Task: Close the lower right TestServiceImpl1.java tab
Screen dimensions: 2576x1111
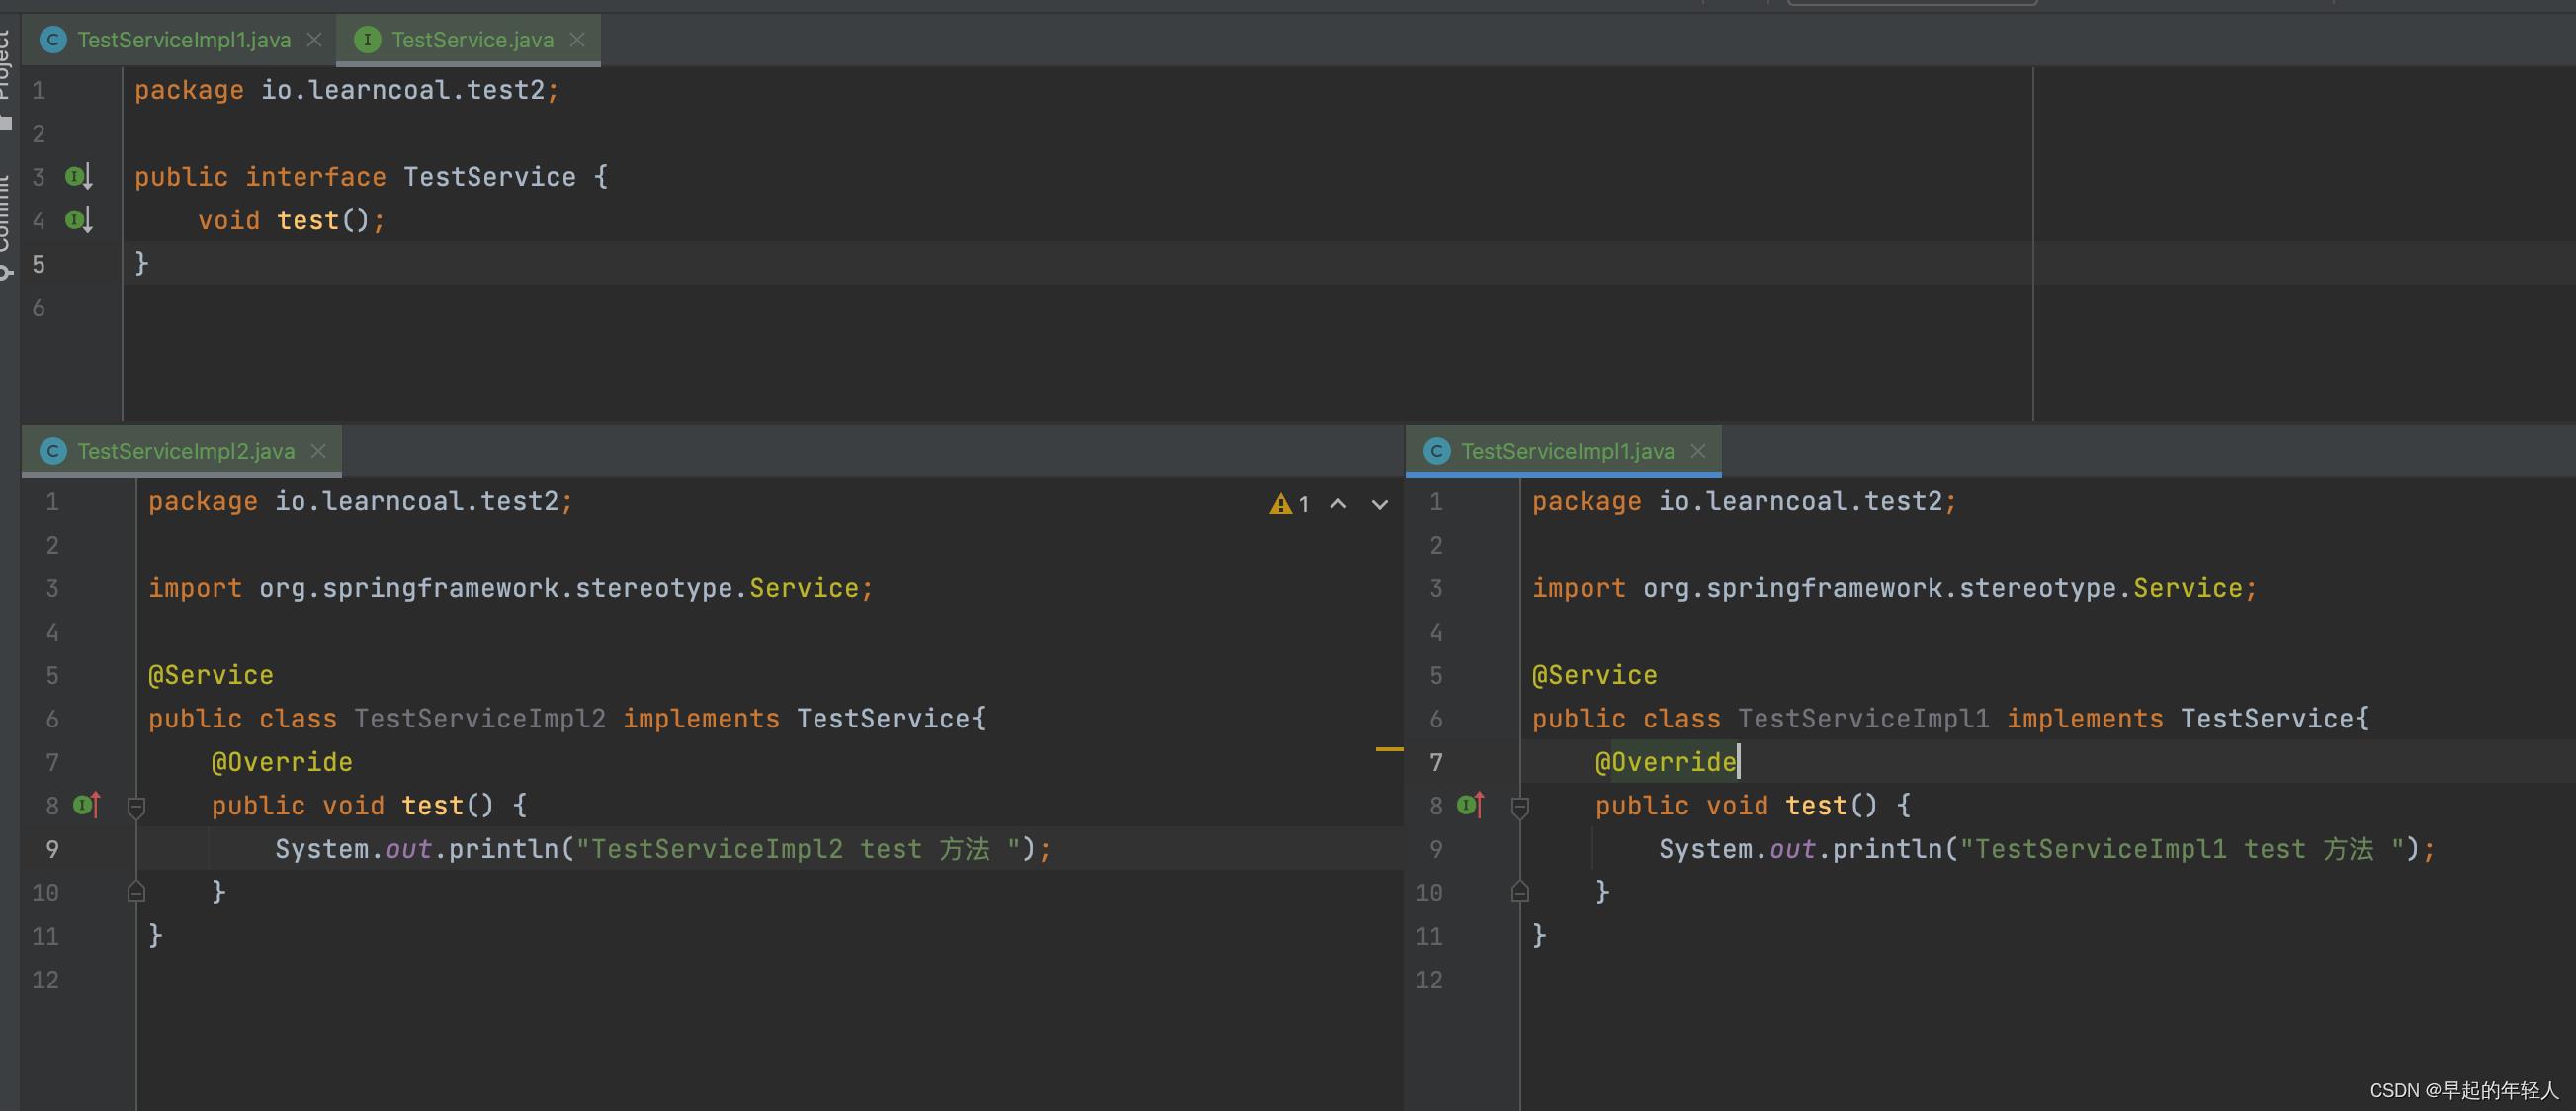Action: pos(1698,451)
